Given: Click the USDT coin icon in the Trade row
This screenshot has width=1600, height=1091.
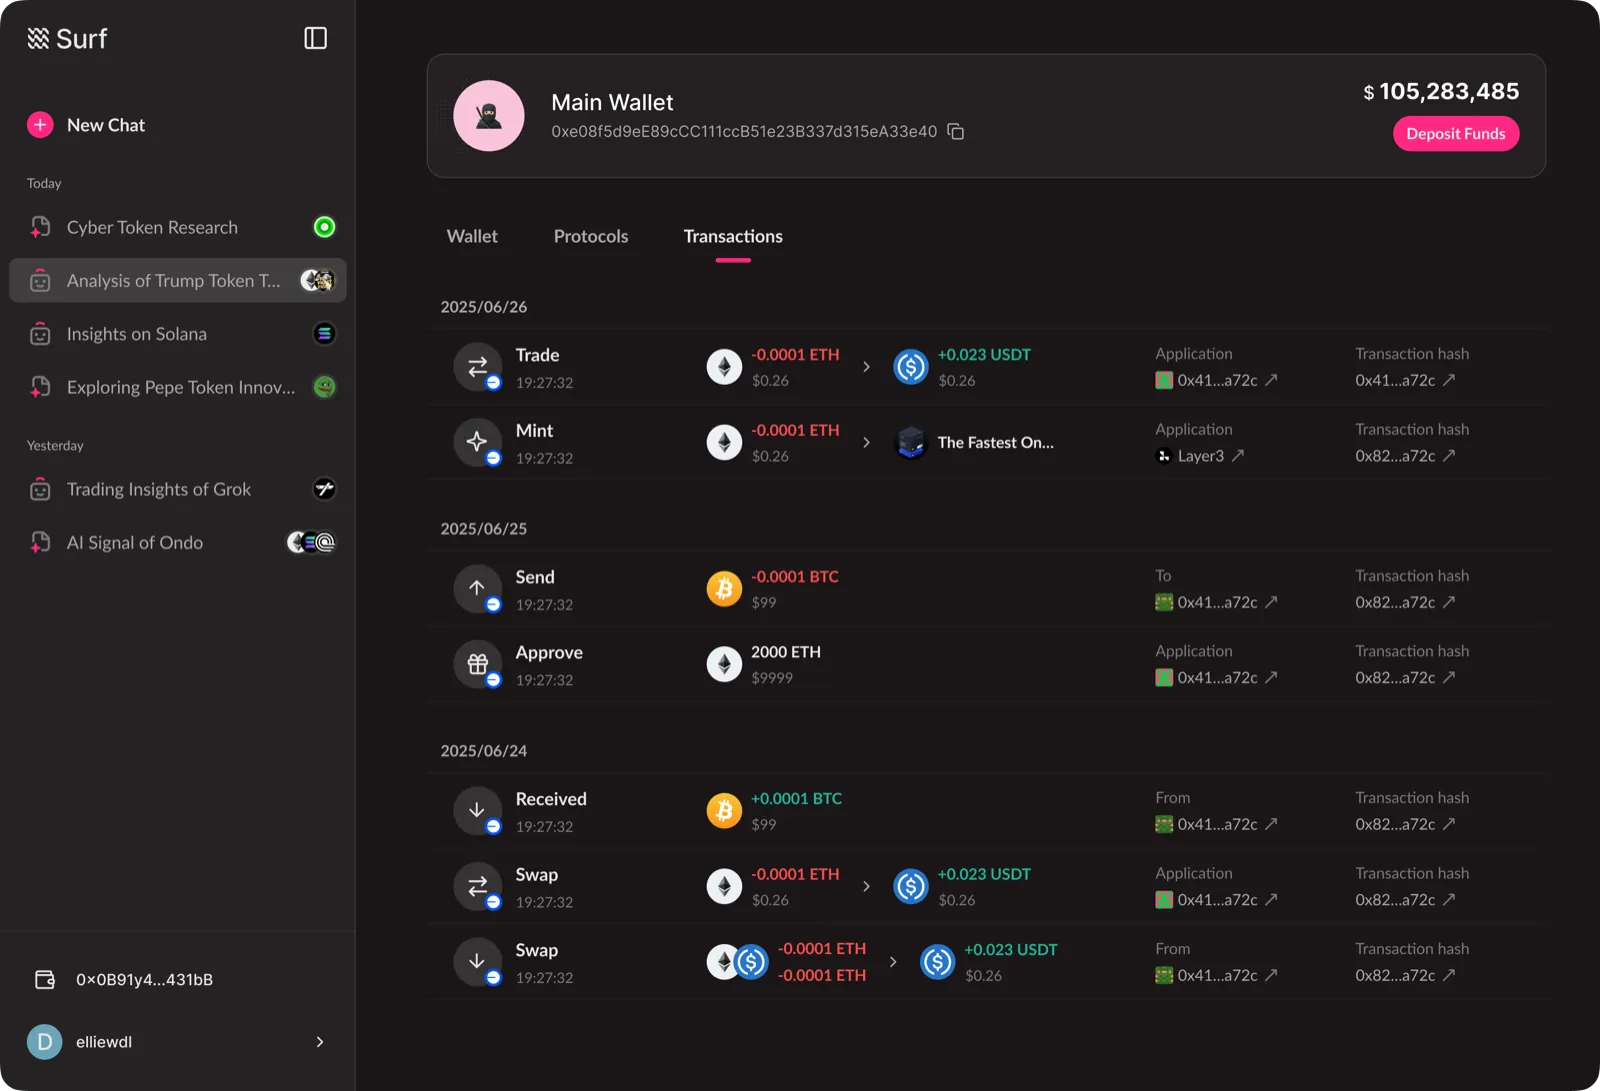Looking at the screenshot, I should (911, 367).
